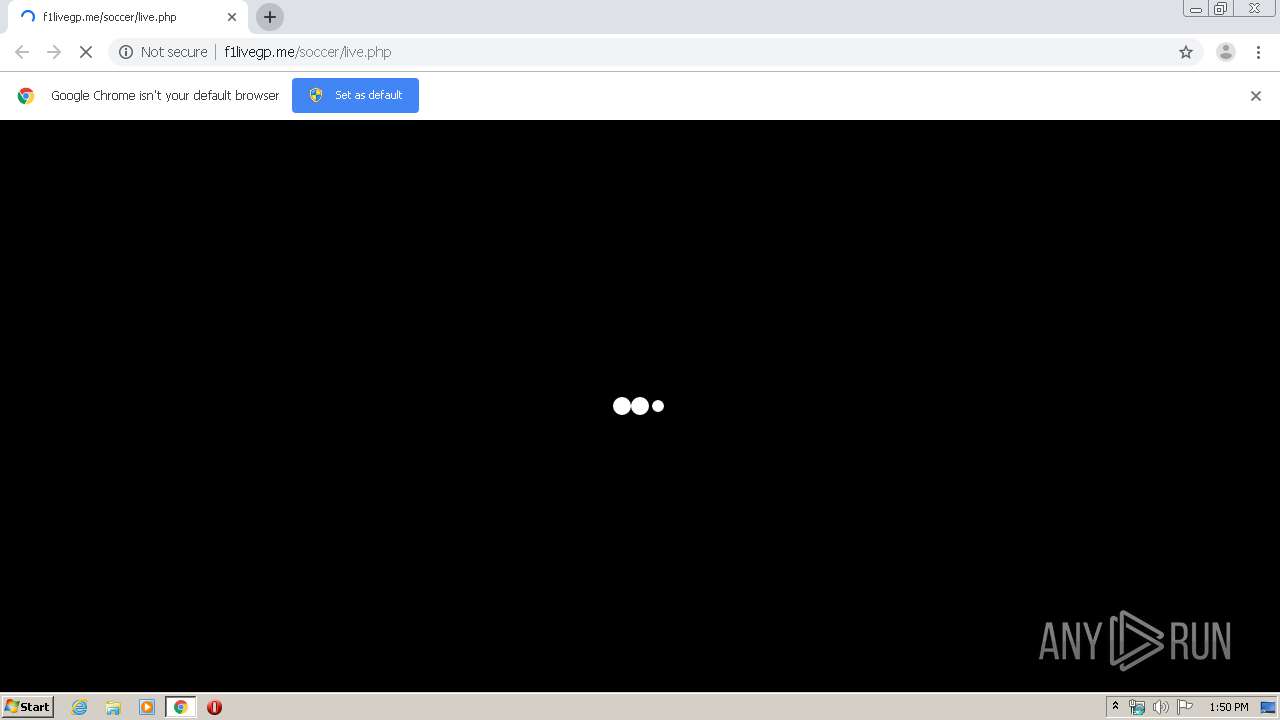Show hidden system tray icons
The height and width of the screenshot is (720, 1280).
click(1115, 707)
